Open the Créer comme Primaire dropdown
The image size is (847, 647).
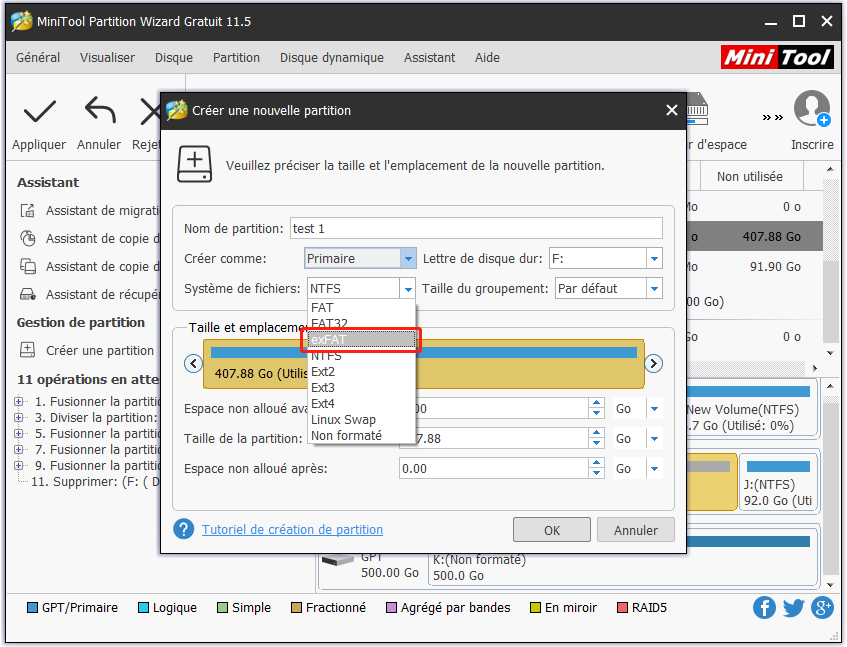(408, 259)
